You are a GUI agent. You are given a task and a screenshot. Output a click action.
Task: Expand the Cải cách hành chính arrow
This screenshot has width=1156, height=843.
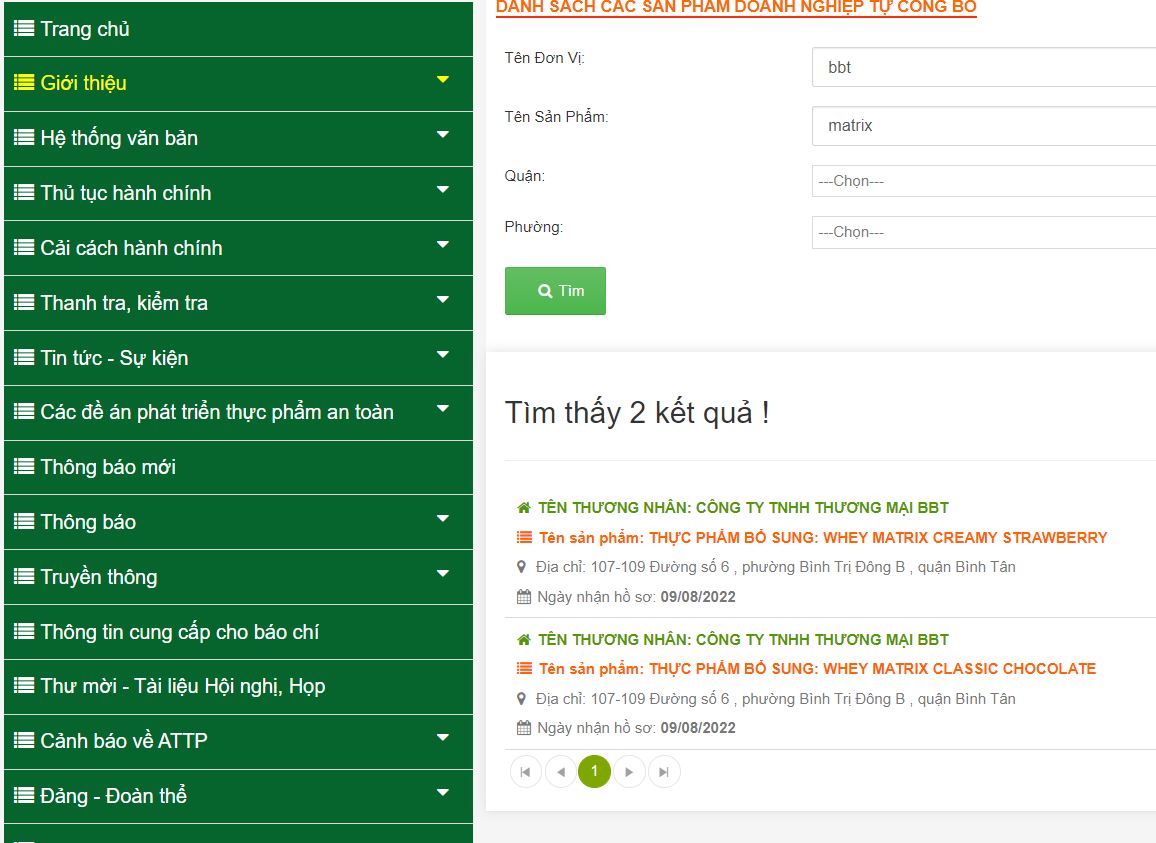[442, 245]
